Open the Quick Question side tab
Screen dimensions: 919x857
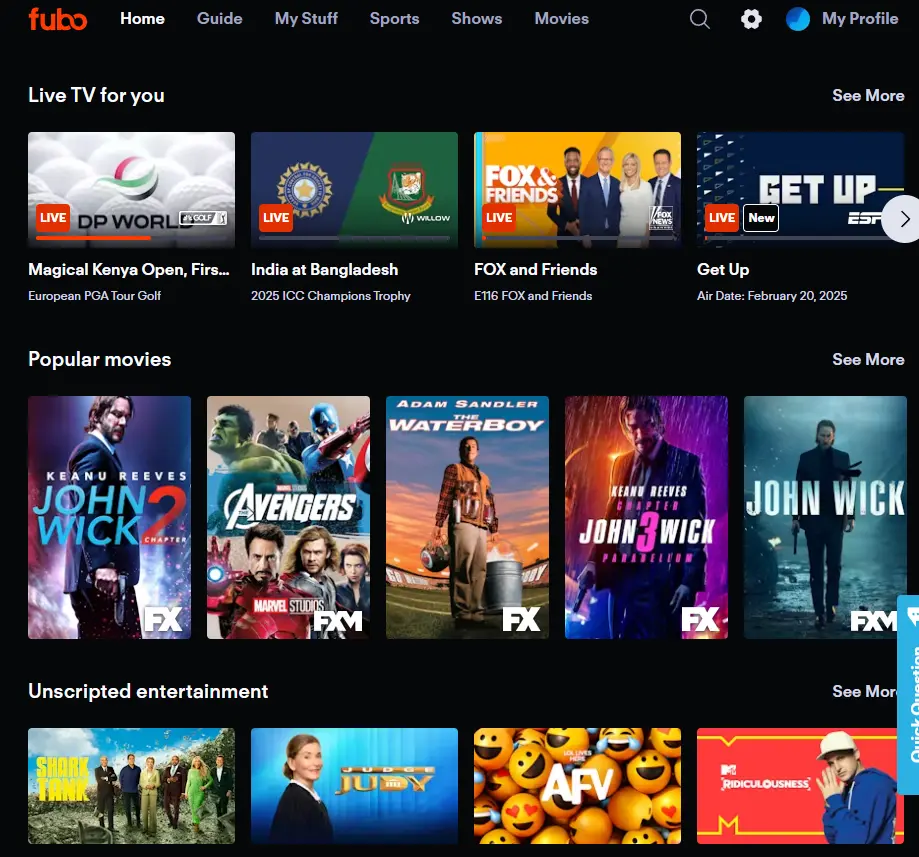(909, 695)
